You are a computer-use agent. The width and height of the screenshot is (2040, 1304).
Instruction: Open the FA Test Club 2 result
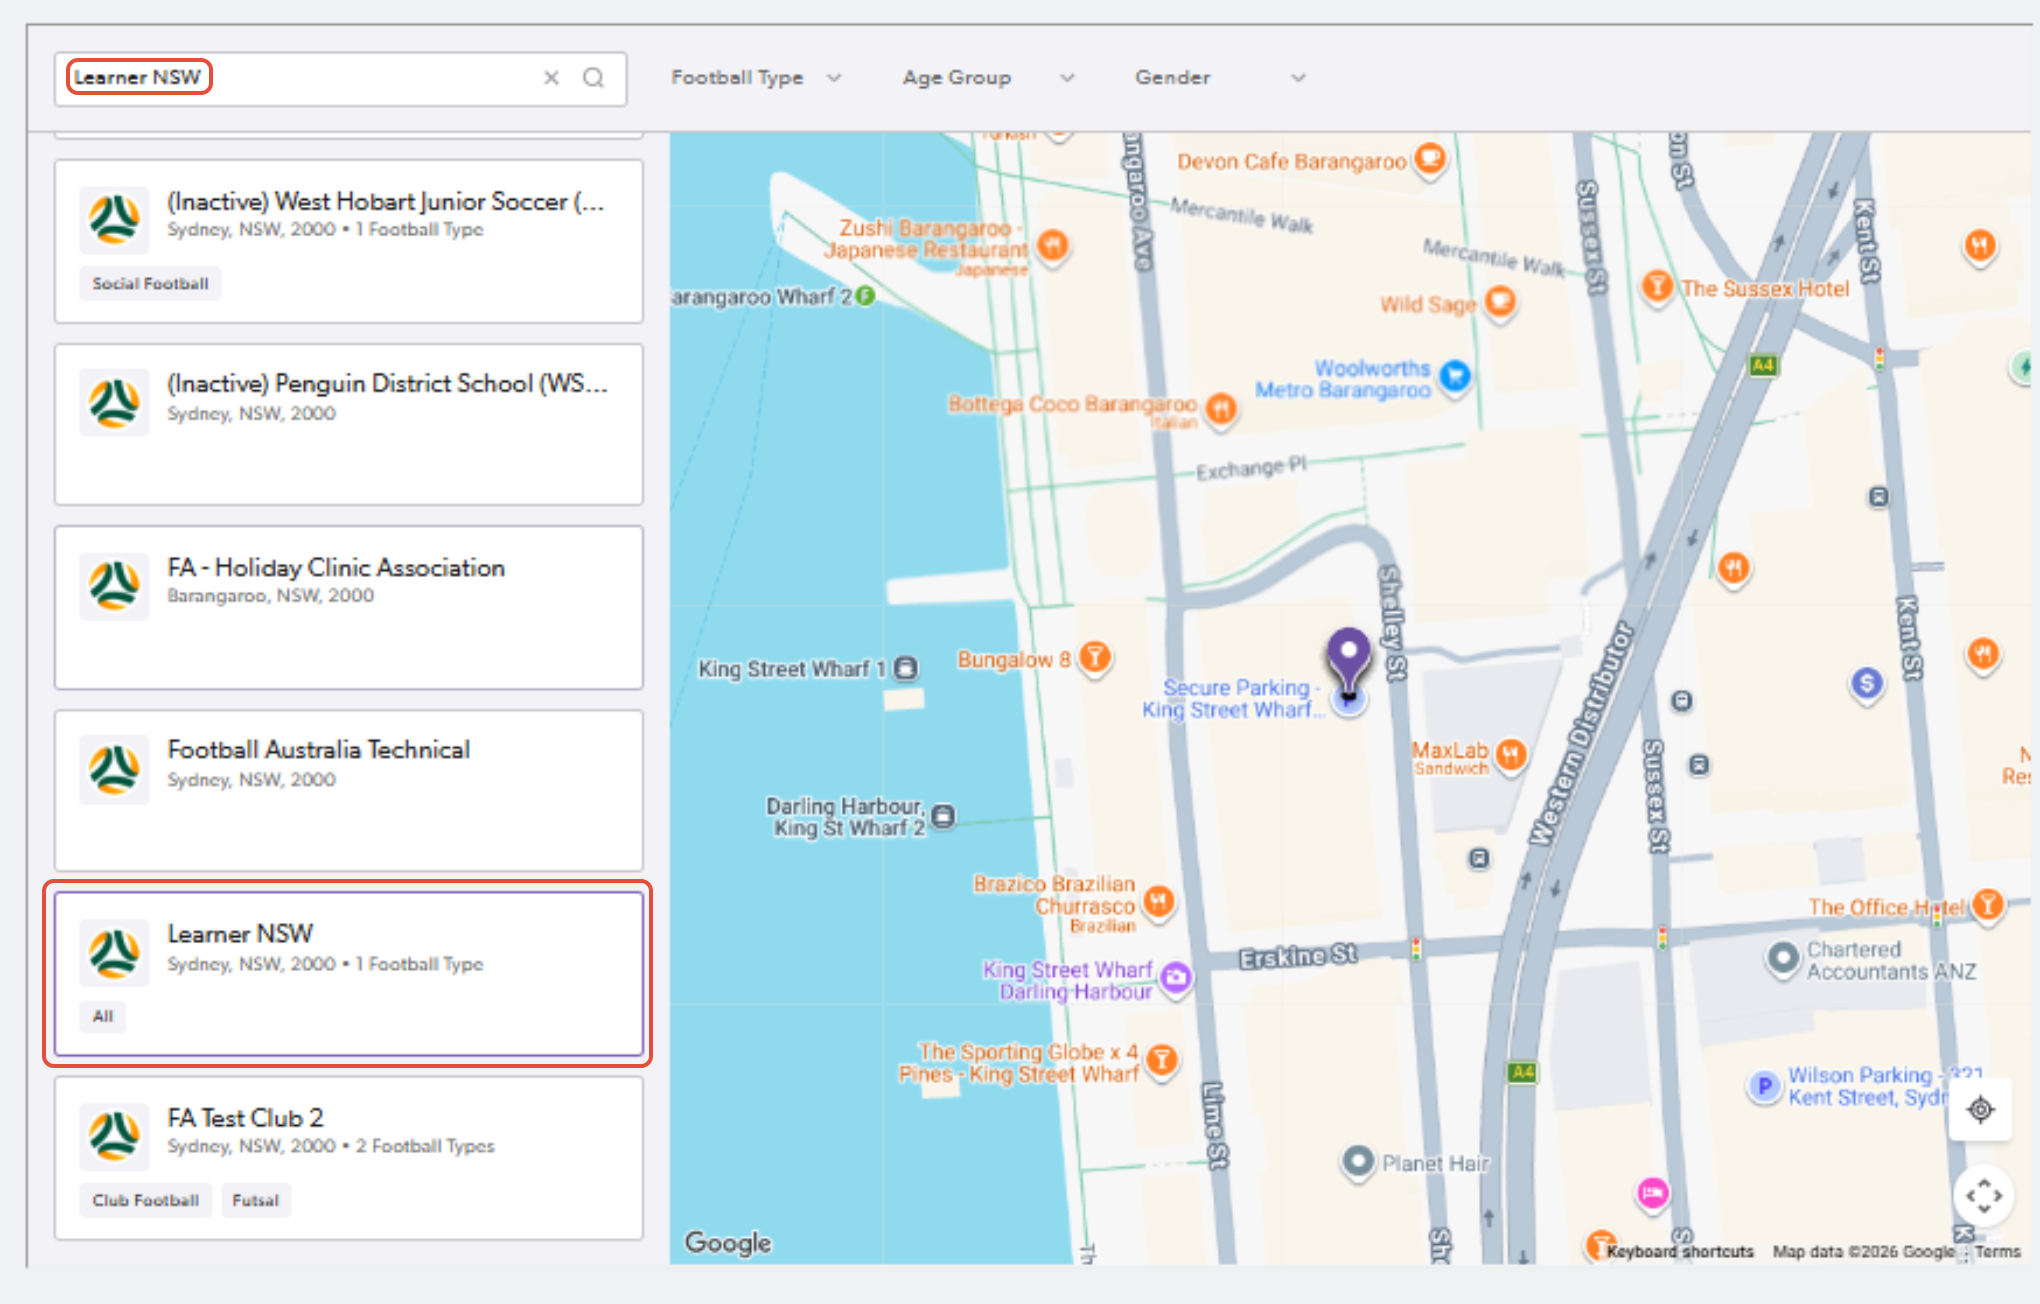(x=349, y=1158)
